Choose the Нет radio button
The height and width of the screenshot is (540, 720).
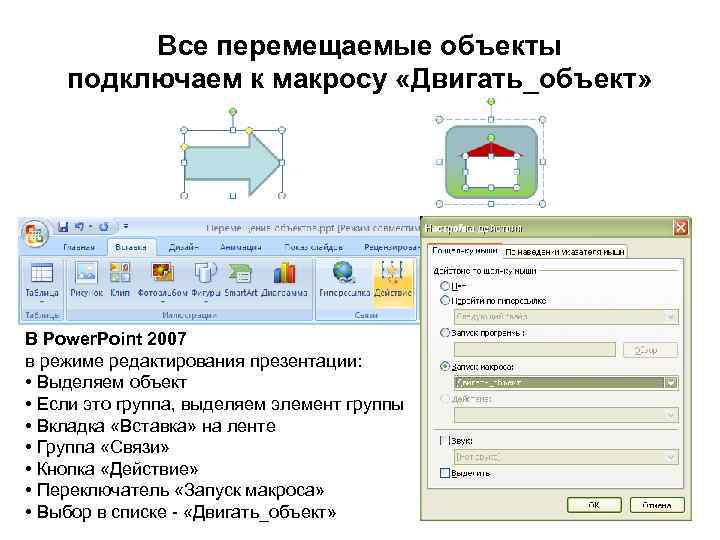[x=444, y=286]
